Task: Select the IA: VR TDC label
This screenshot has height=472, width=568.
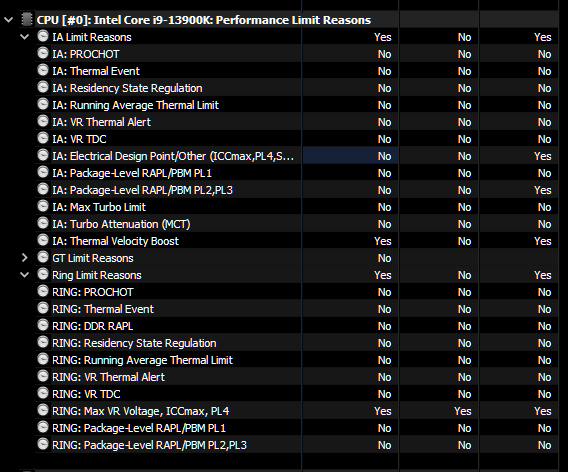Action: (x=79, y=139)
